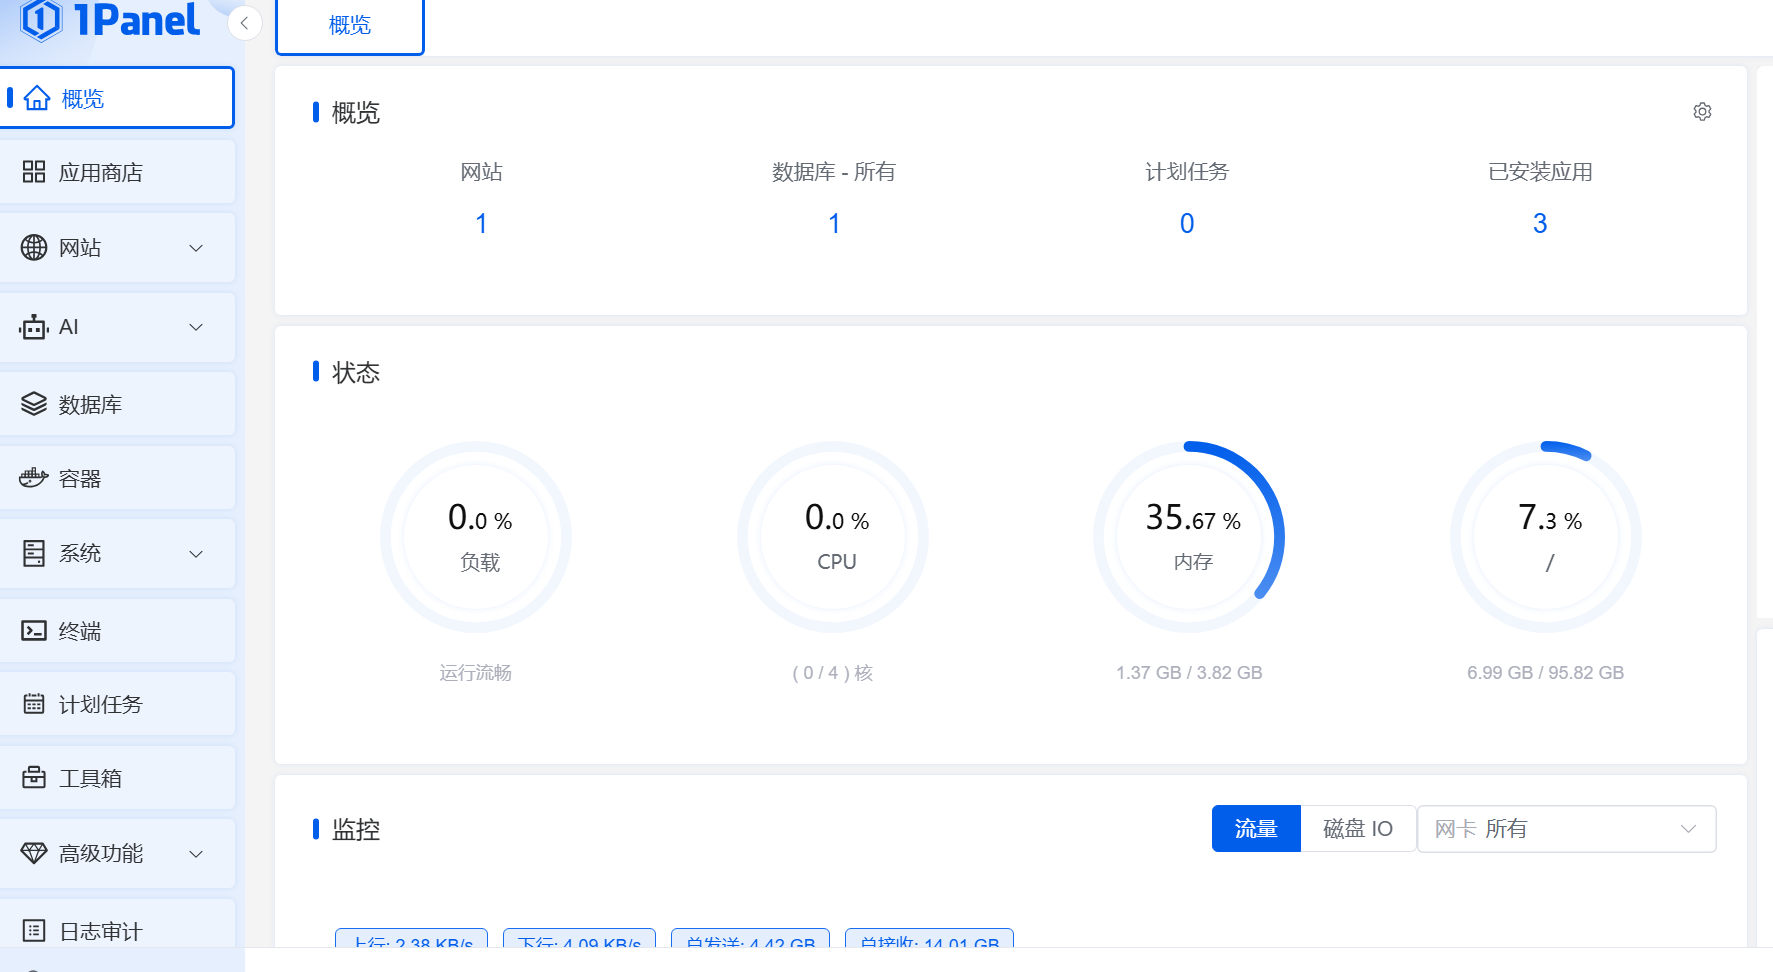
Task: Click the home icon beside 概览
Action: click(x=37, y=98)
